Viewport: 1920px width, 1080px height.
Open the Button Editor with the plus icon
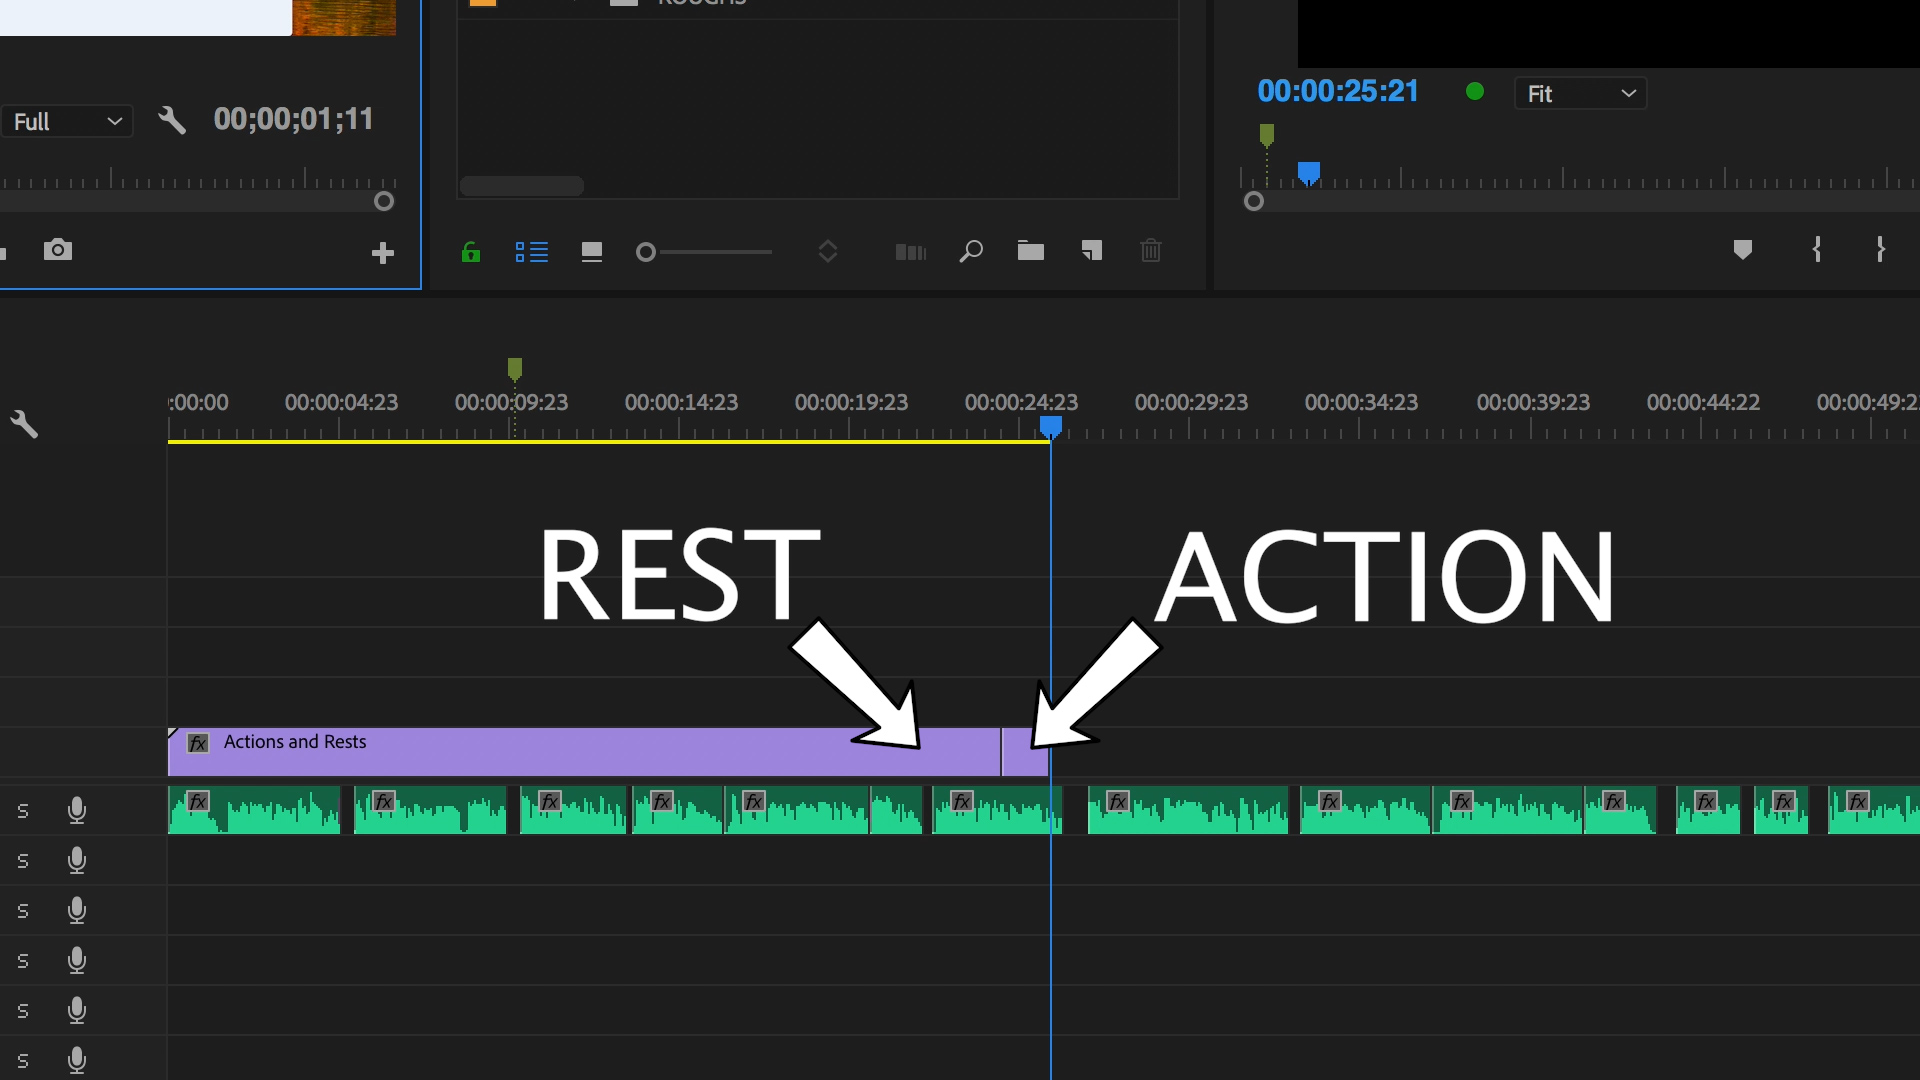coord(382,252)
